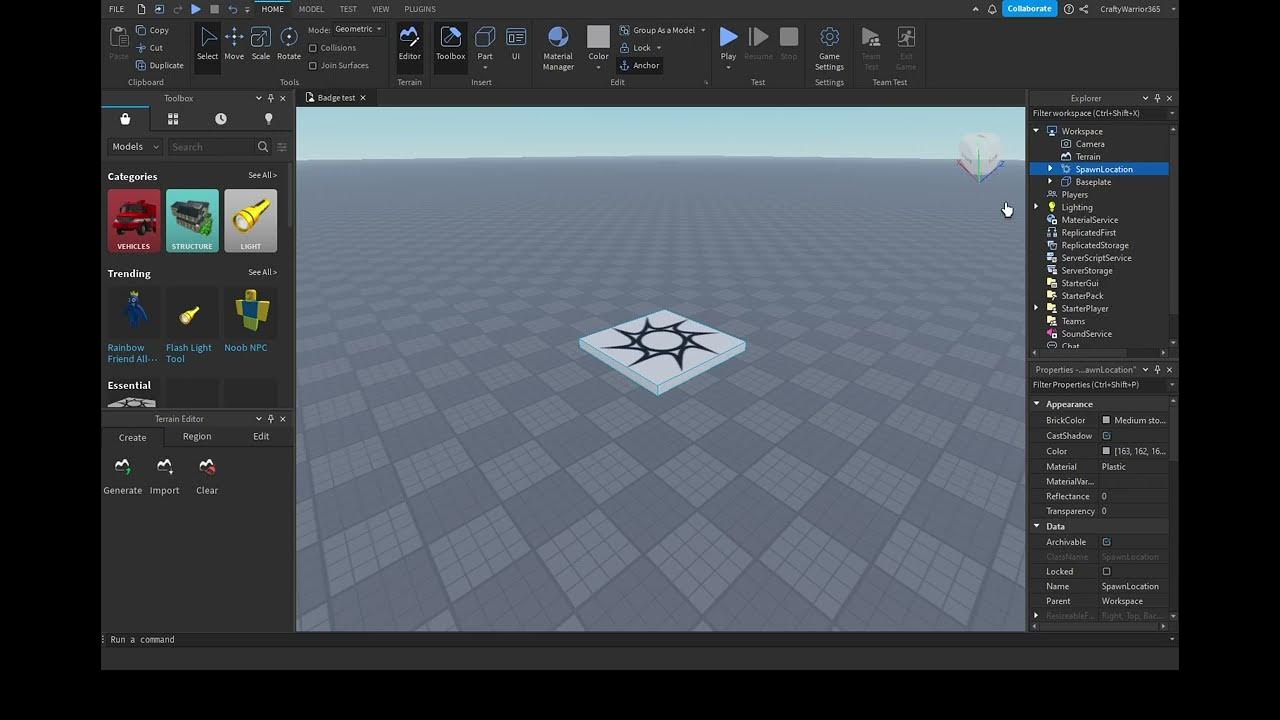1280x720 pixels.
Task: Open Toolbox Marketplace tab
Action: point(125,119)
